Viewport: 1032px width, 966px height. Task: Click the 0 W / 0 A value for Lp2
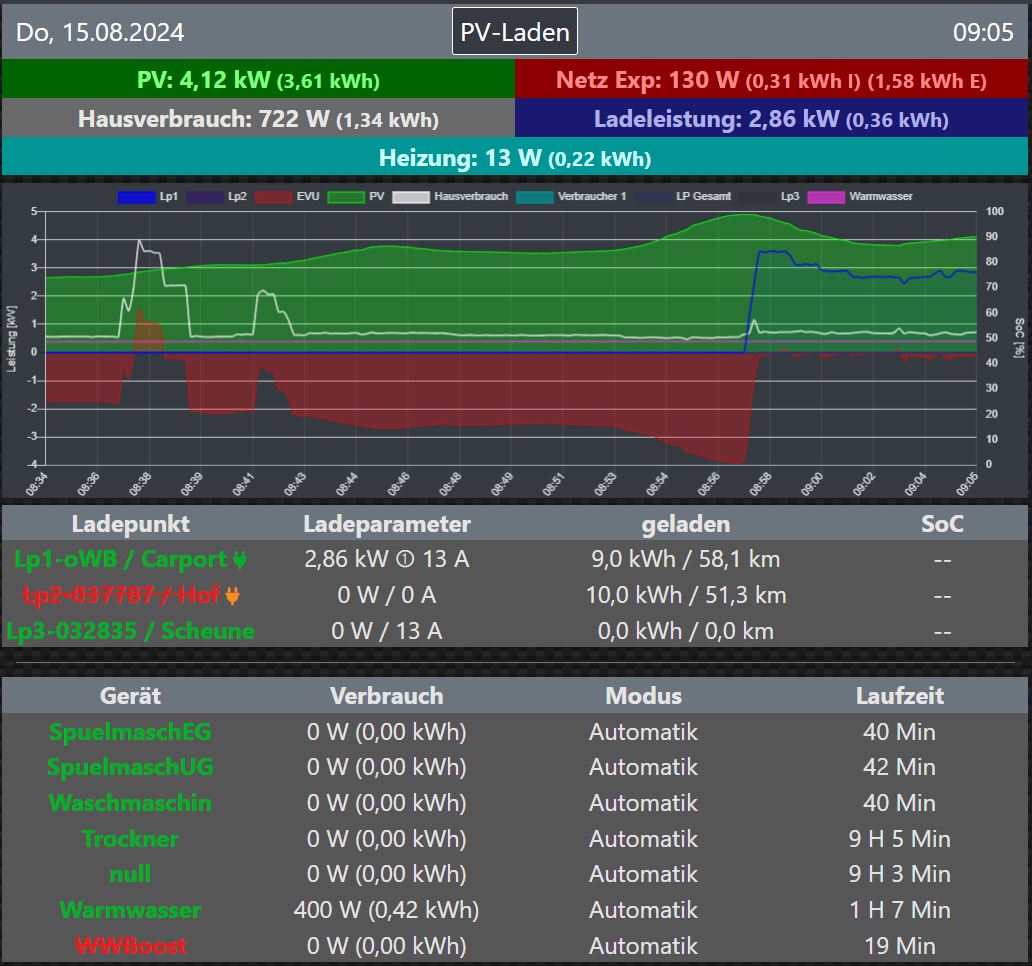click(386, 596)
